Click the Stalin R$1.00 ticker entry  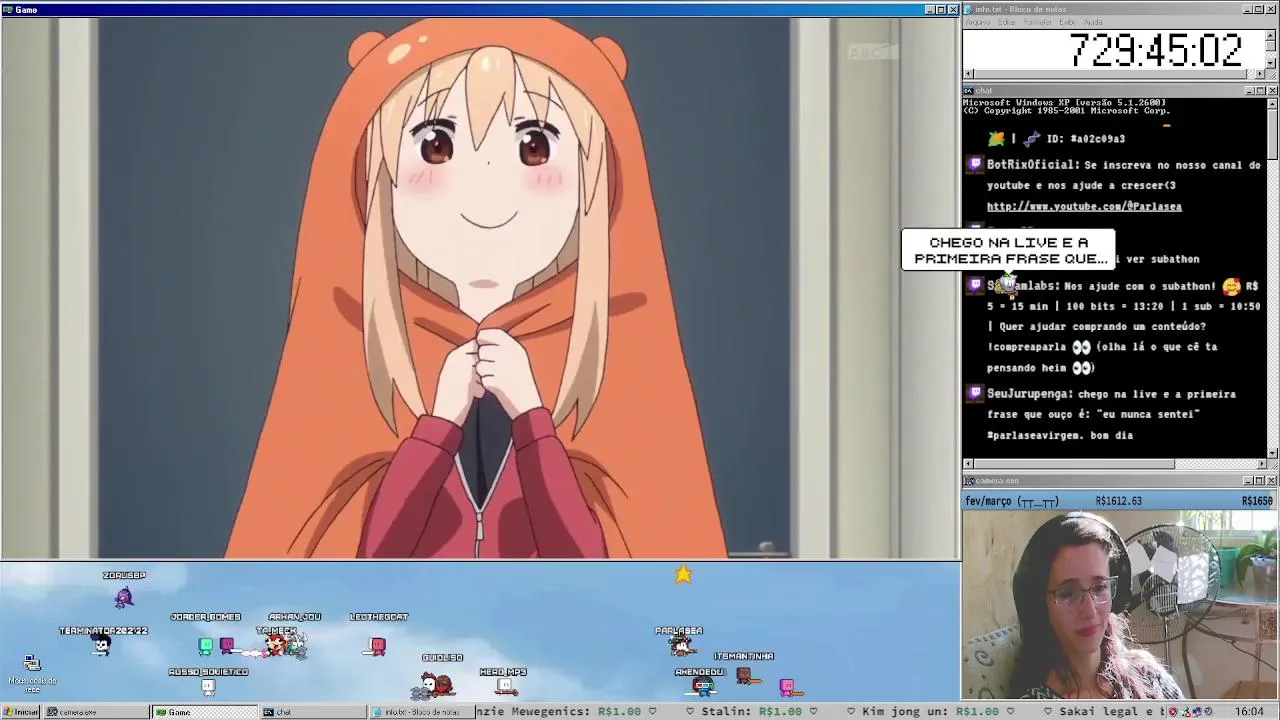point(751,712)
